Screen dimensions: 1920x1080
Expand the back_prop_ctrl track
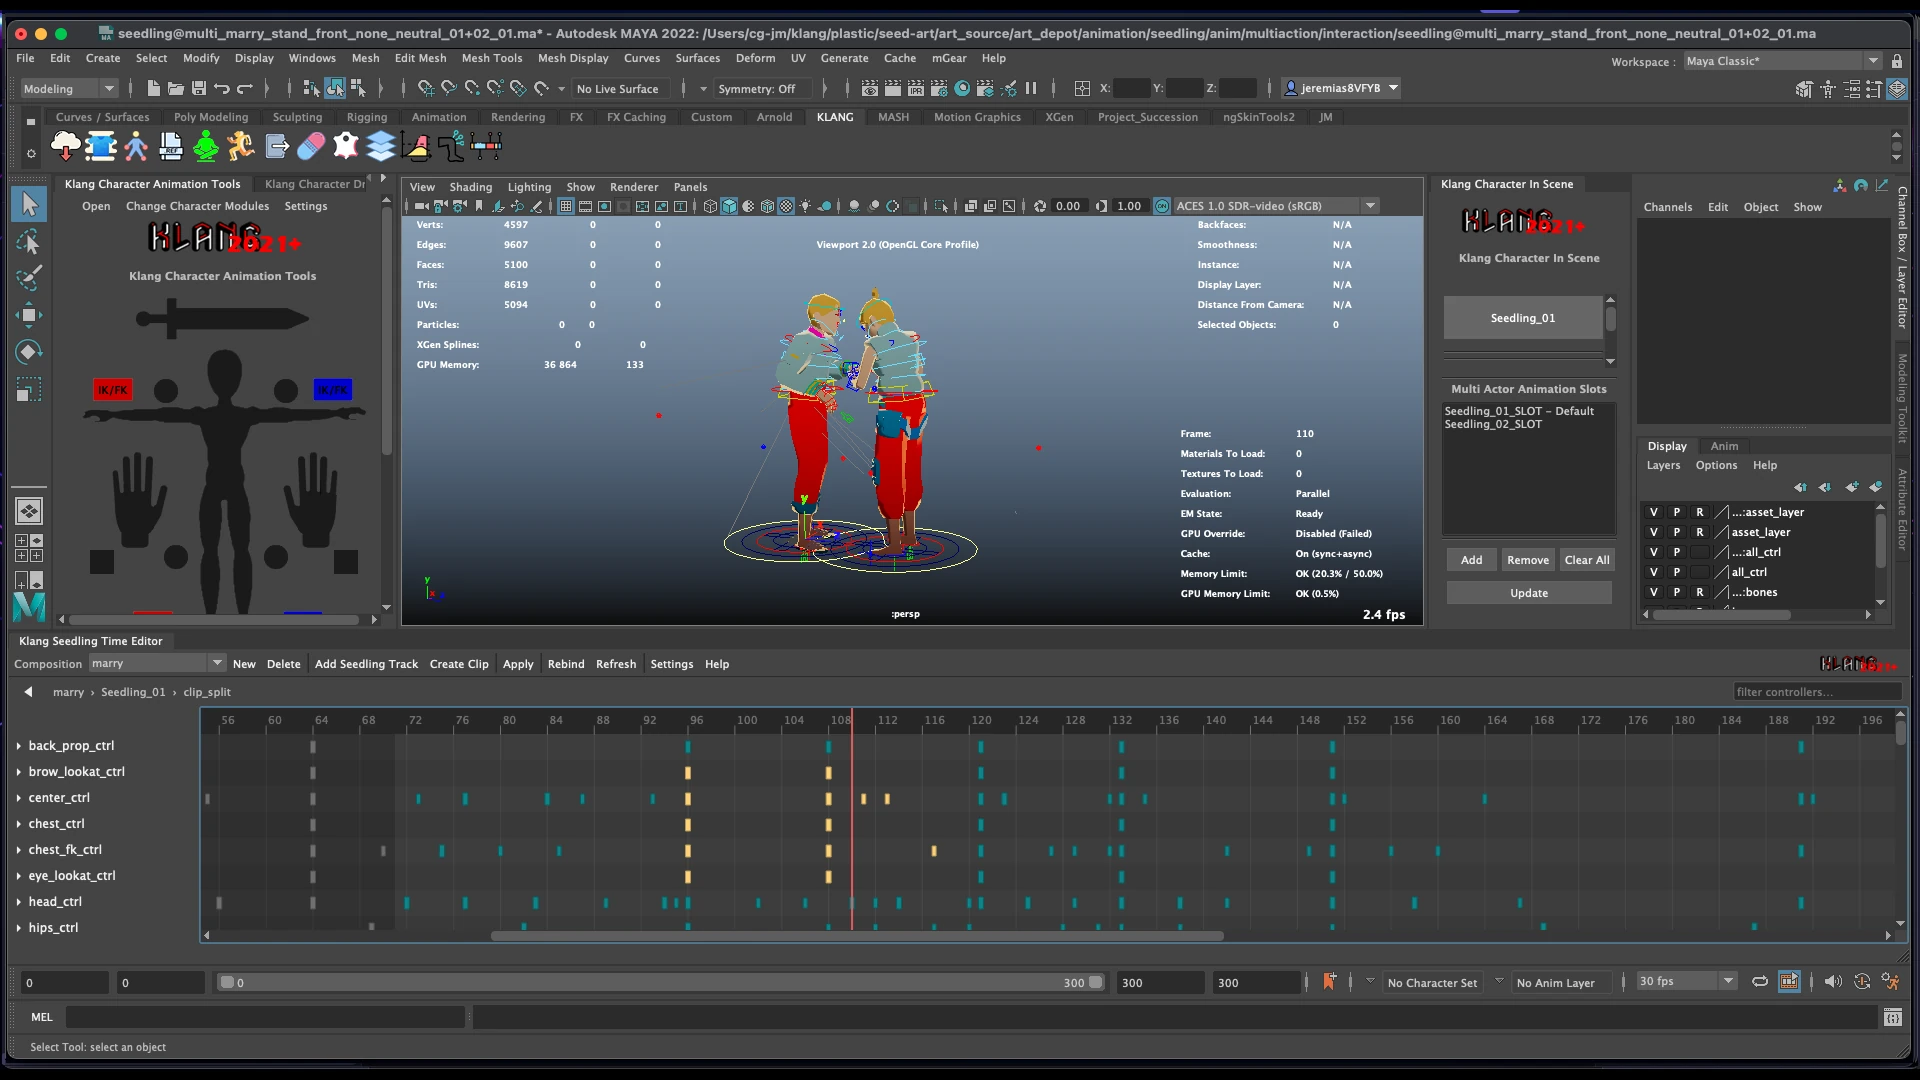pos(19,746)
